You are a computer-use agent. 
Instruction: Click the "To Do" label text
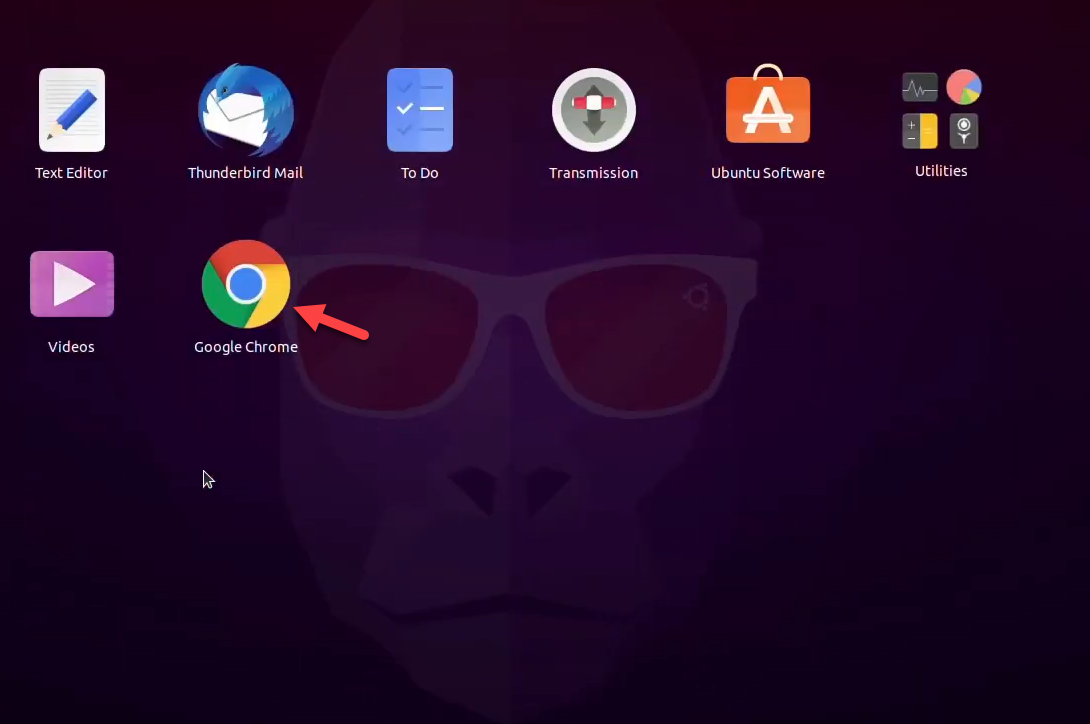tap(420, 173)
